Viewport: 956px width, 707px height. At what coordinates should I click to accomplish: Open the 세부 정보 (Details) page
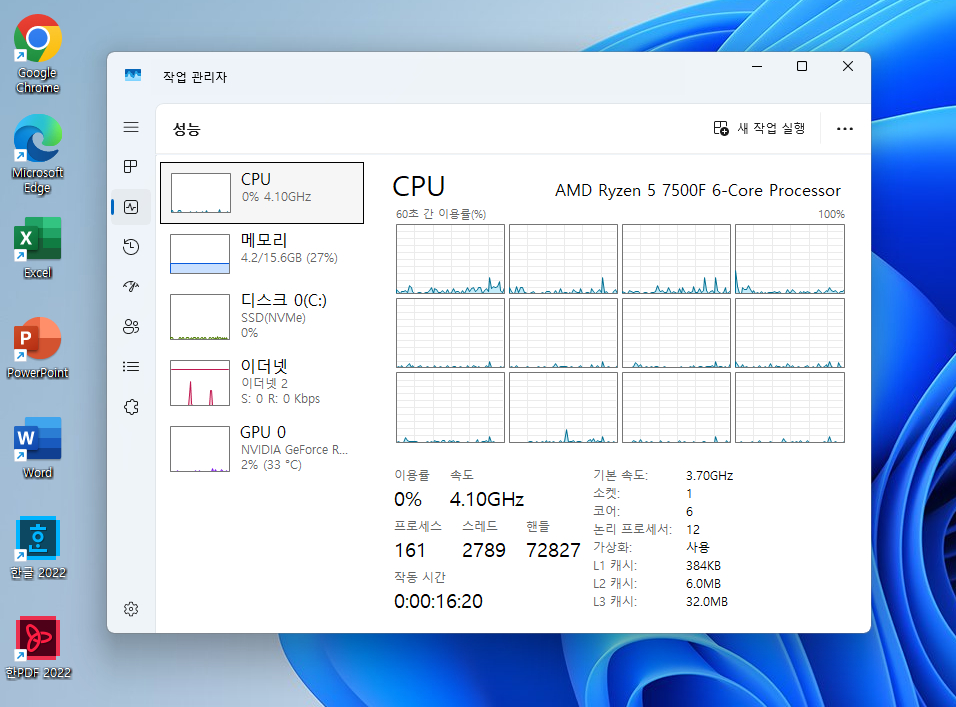point(131,367)
